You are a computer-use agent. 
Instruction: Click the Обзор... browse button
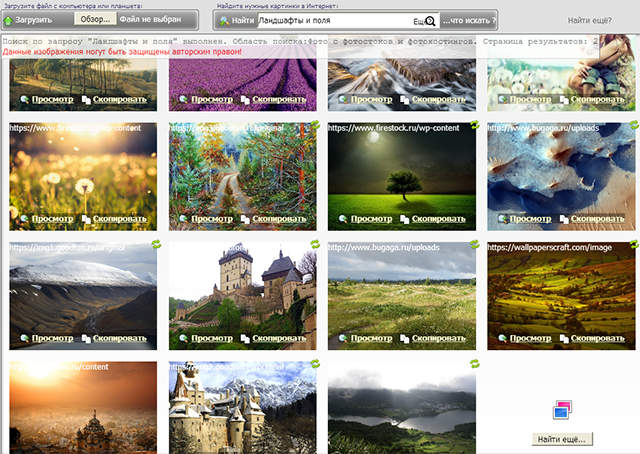coord(95,19)
